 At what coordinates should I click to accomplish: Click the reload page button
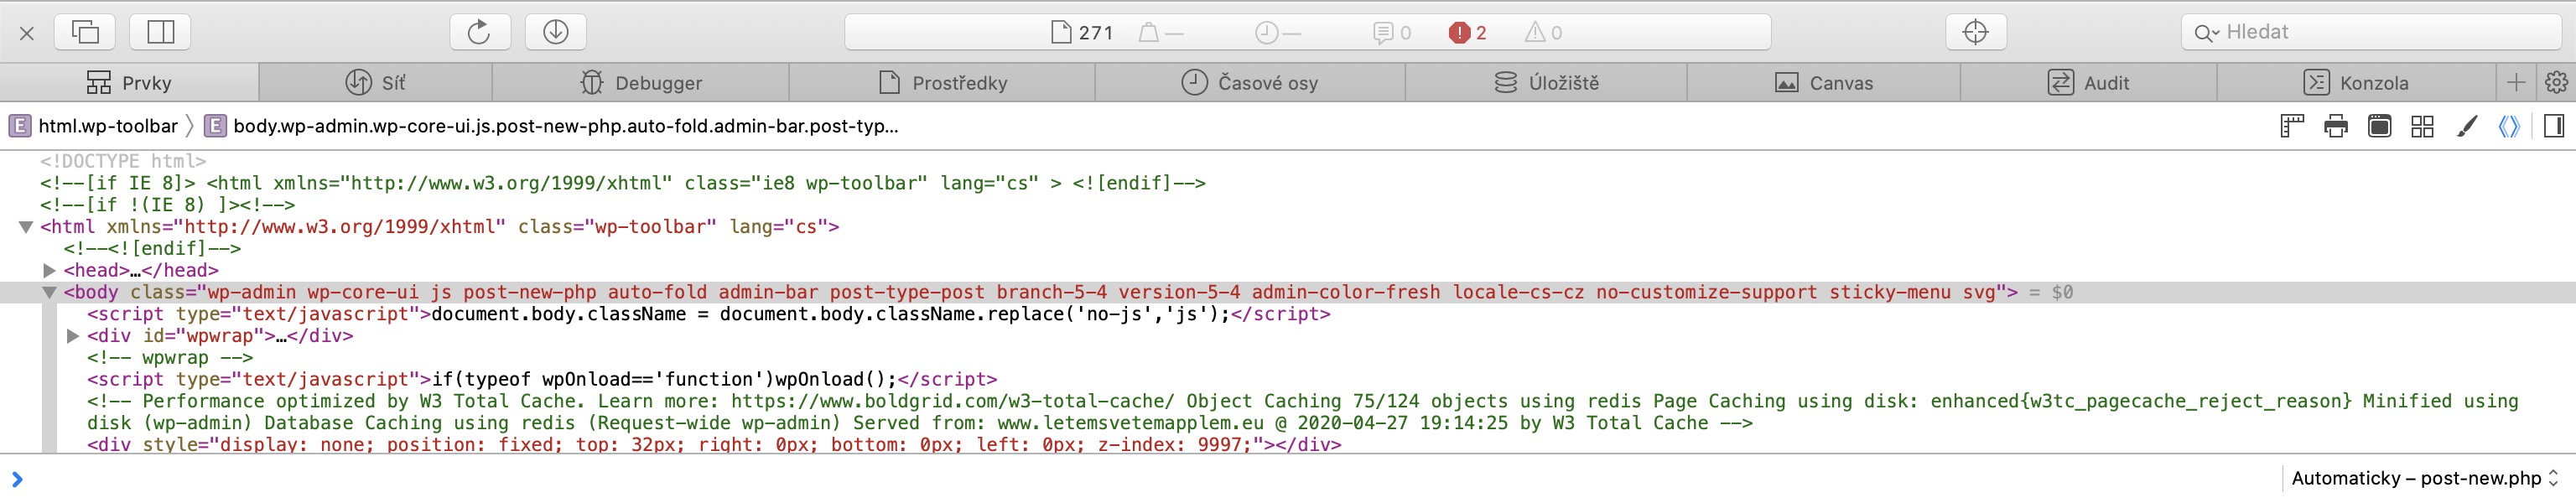[x=479, y=32]
